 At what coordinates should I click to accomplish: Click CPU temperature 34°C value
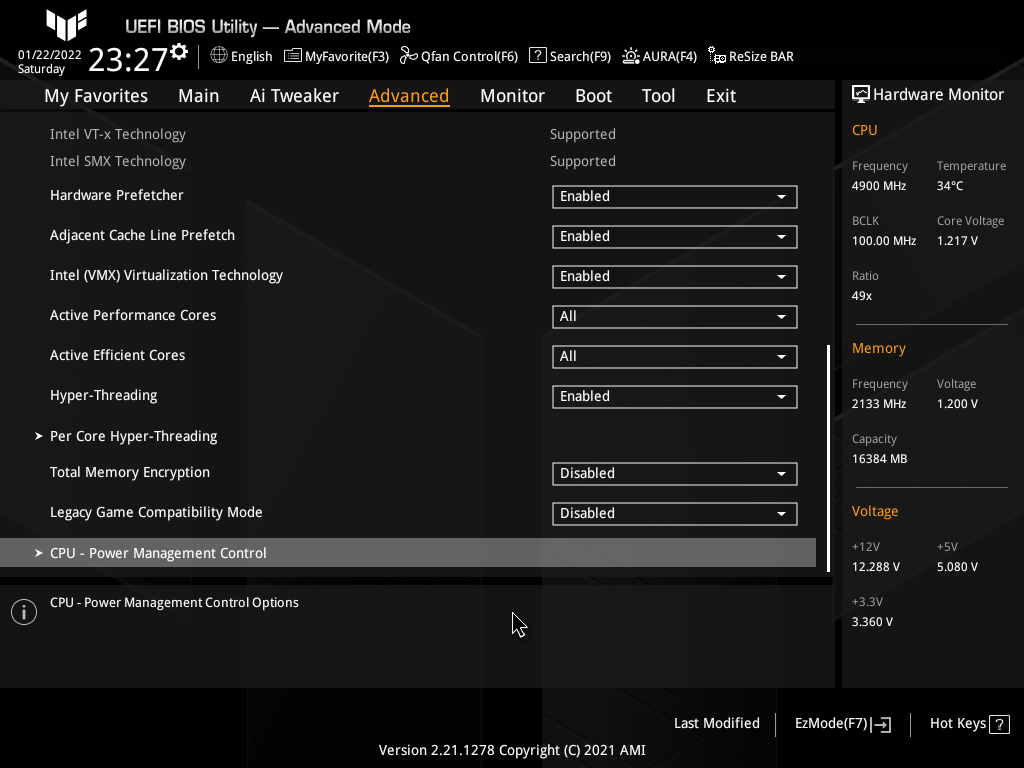point(950,185)
